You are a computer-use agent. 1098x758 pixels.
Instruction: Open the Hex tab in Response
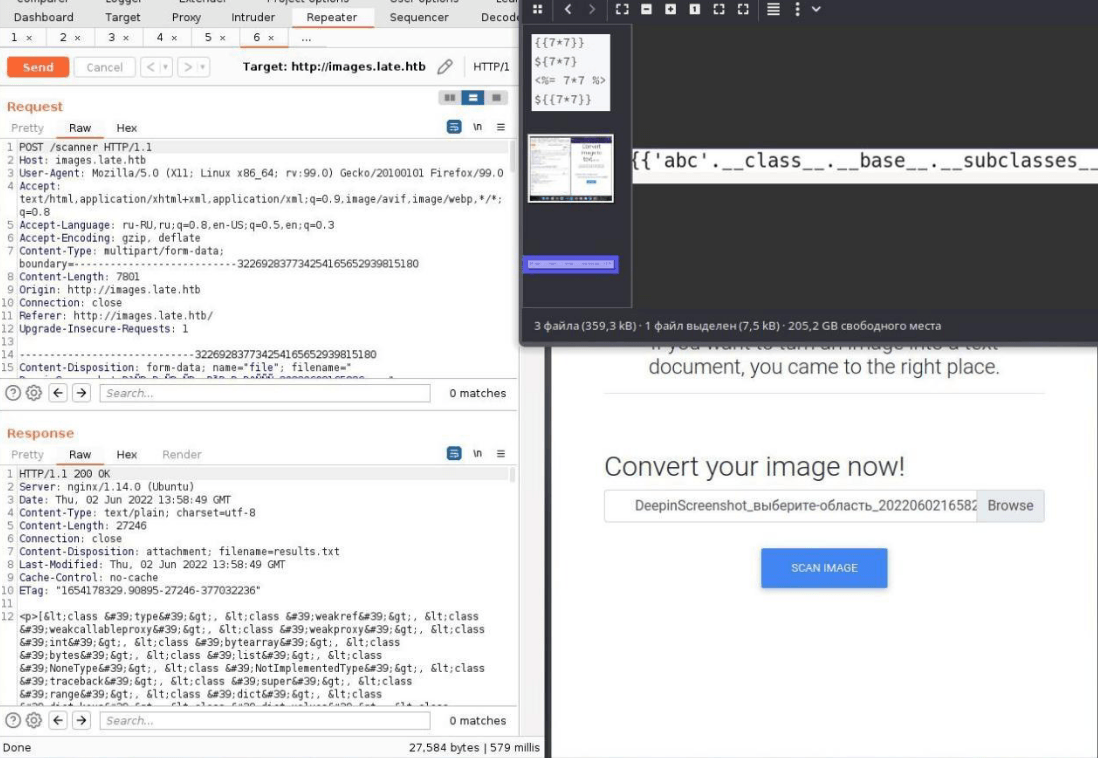tap(127, 454)
